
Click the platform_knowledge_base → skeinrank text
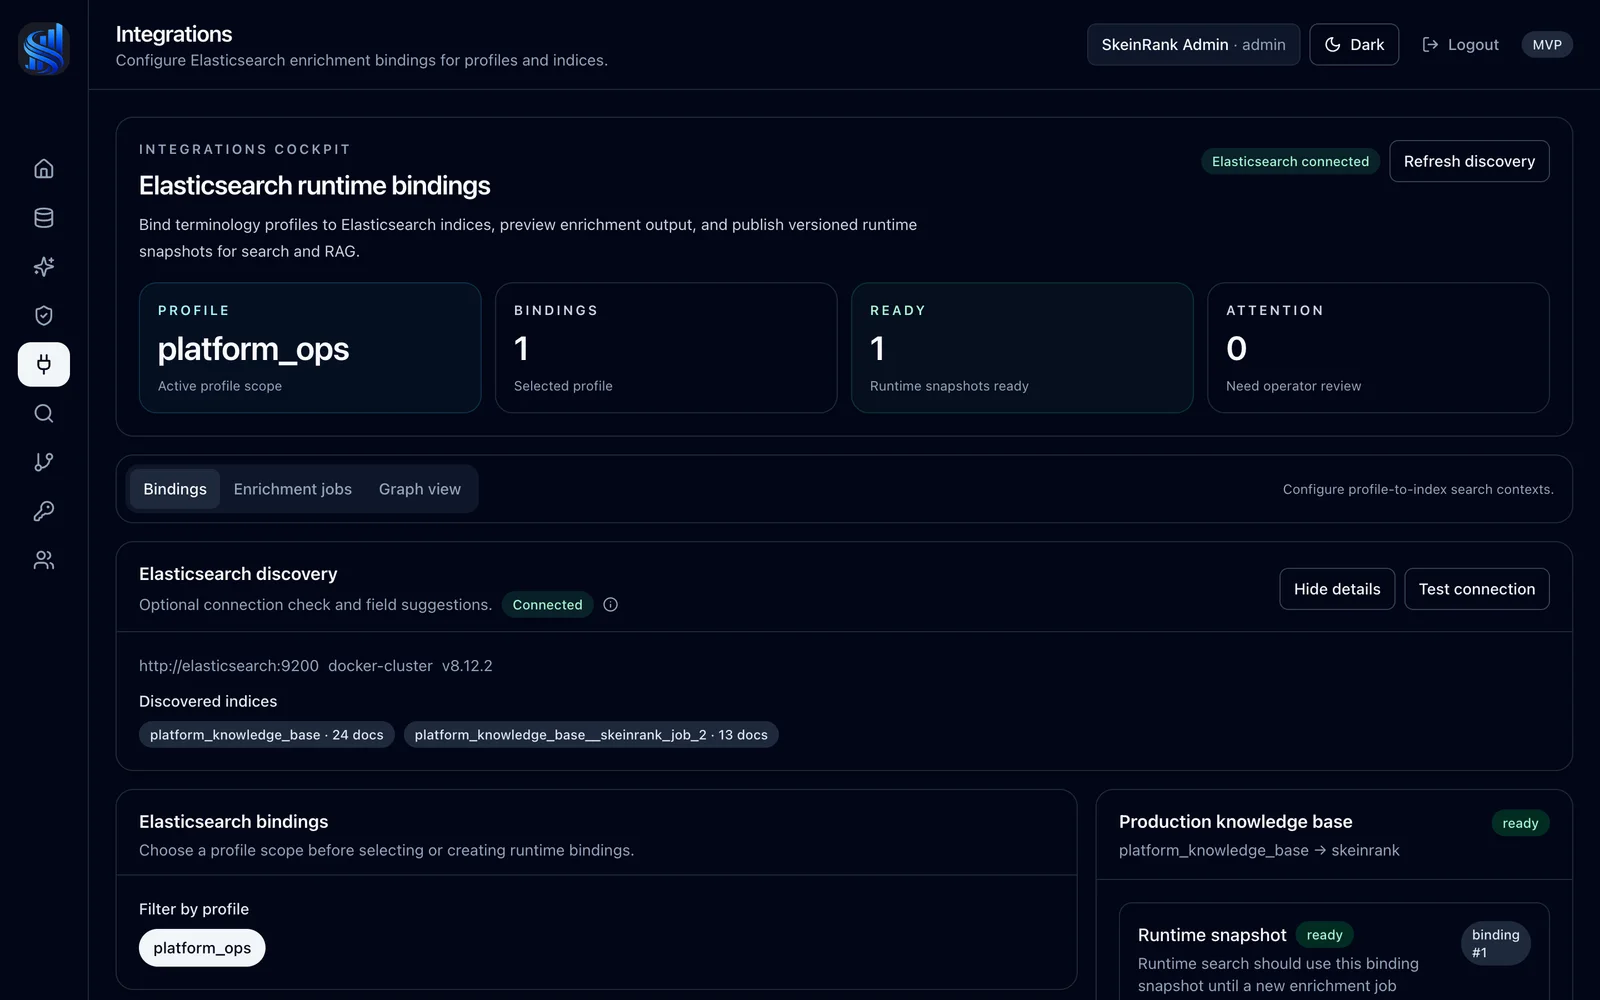(1259, 850)
